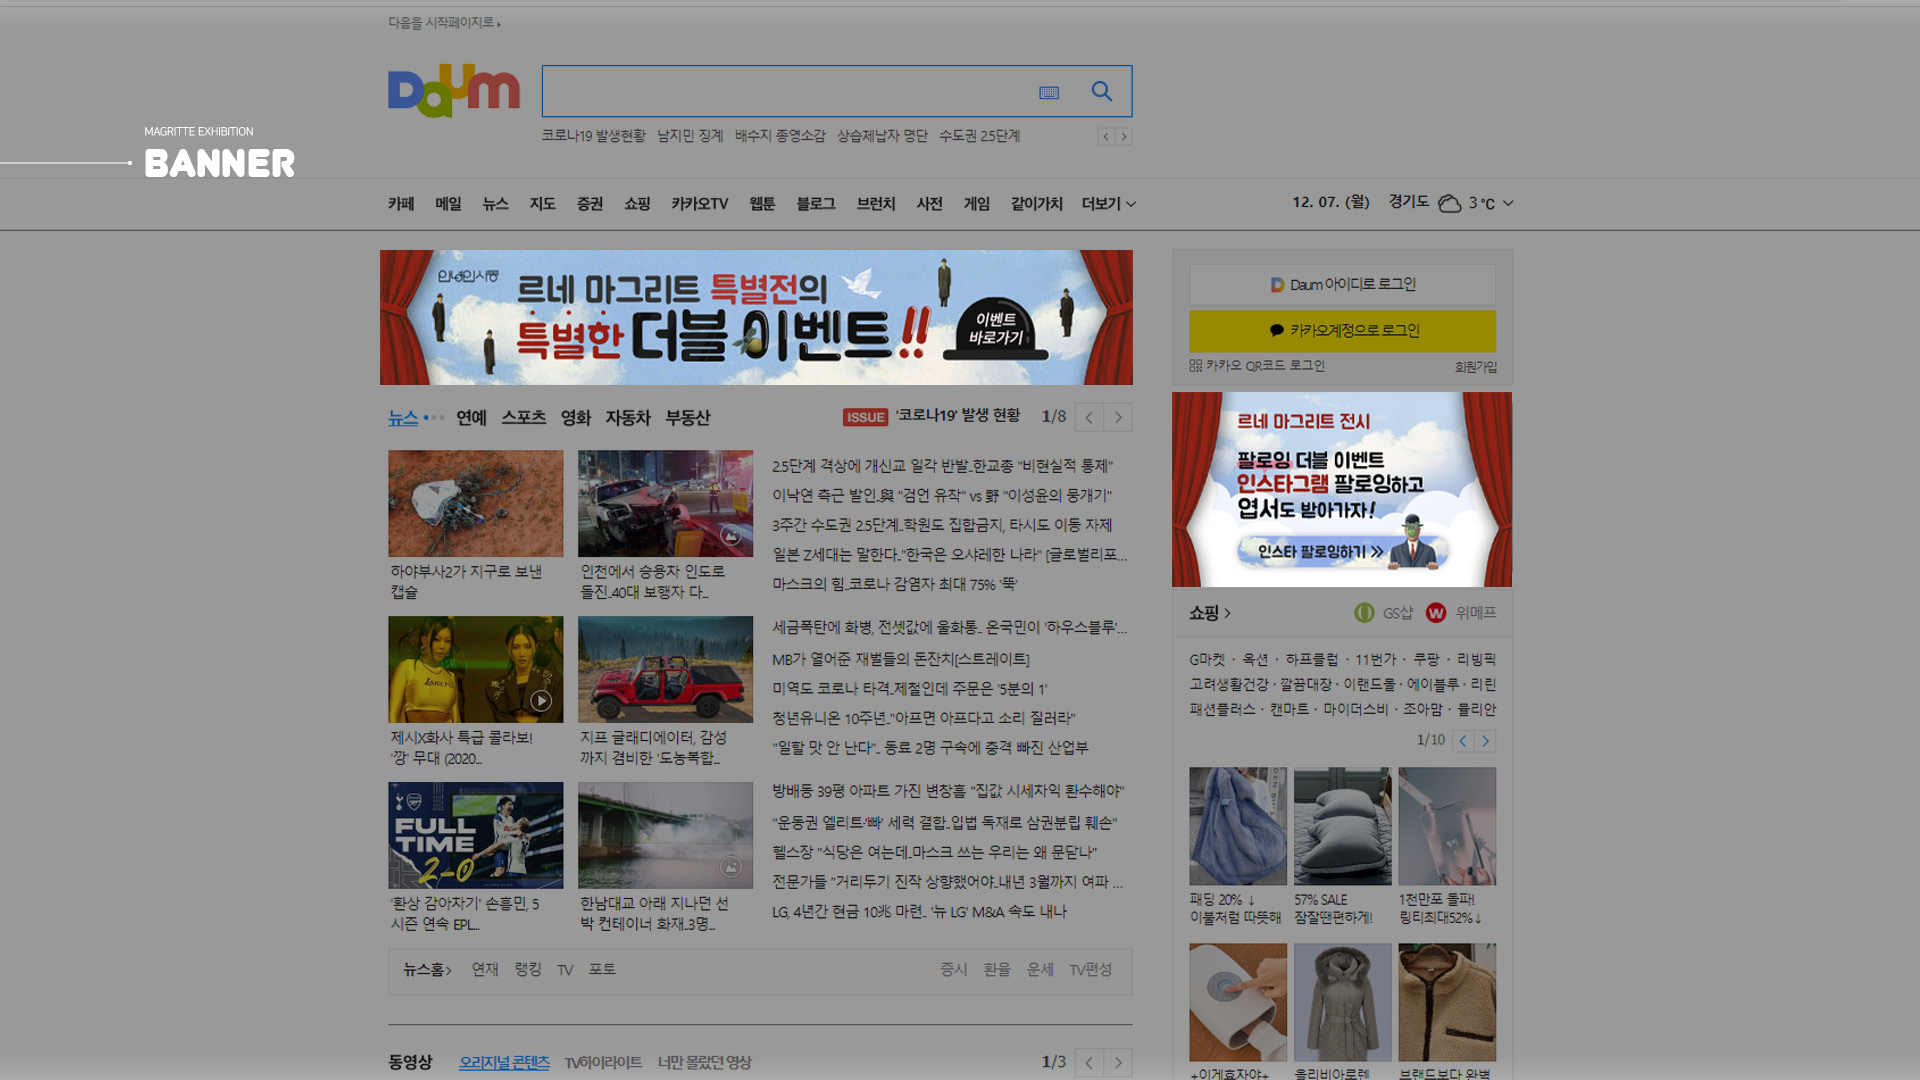The height and width of the screenshot is (1080, 1920).
Task: Open the 손흥민 FULL TIME thumbnail
Action: pyautogui.click(x=475, y=835)
